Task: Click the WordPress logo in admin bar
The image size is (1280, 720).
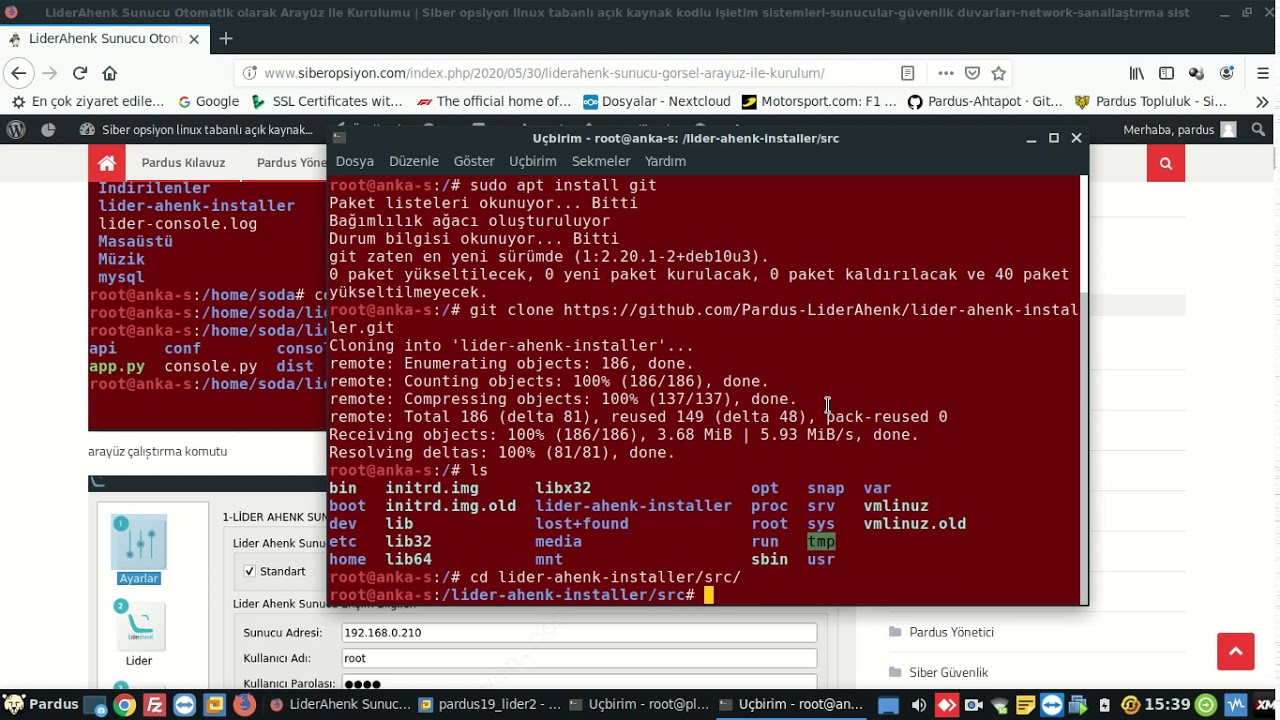Action: [x=16, y=130]
